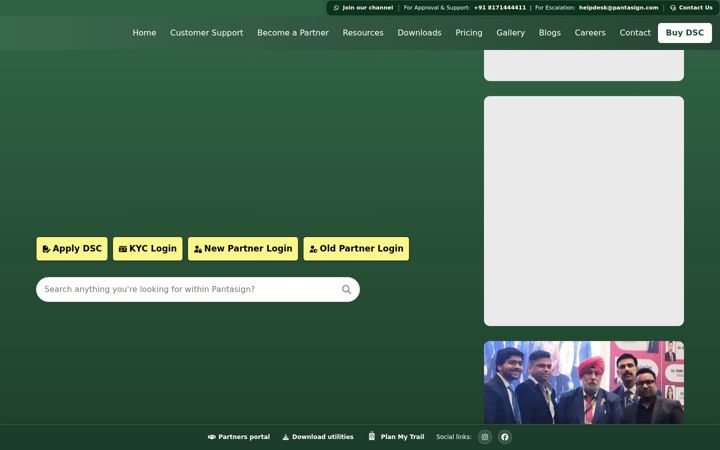This screenshot has width=720, height=450.
Task: Click the download icon beside Download utilities
Action: pyautogui.click(x=286, y=437)
